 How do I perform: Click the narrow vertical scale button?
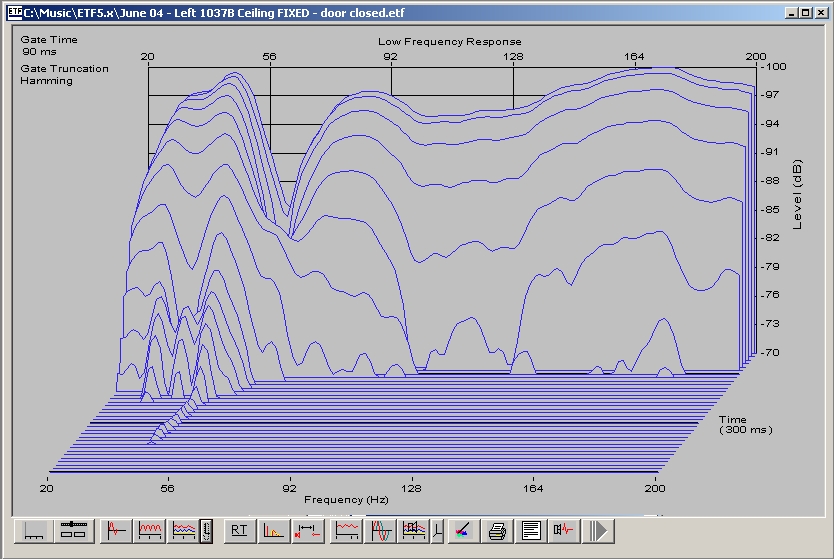(206, 530)
